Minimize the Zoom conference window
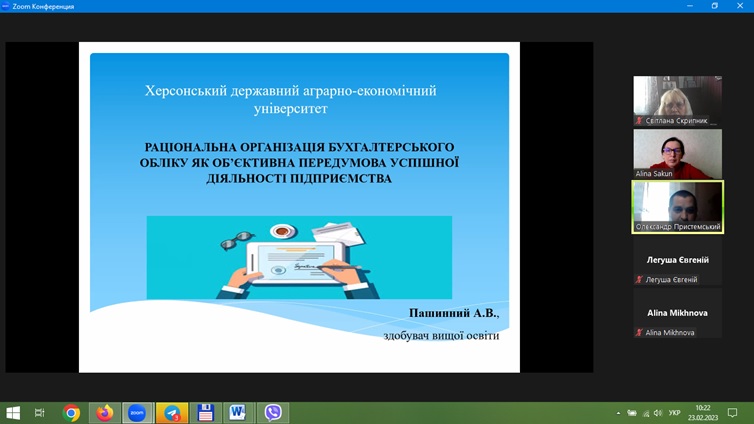This screenshot has width=754, height=424. (690, 6)
